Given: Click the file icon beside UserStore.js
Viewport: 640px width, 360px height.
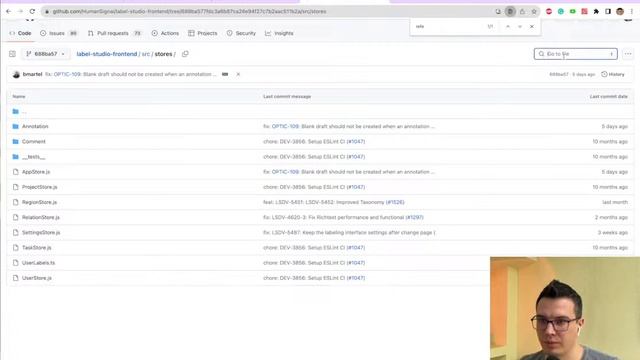Looking at the screenshot, I should tap(16, 278).
